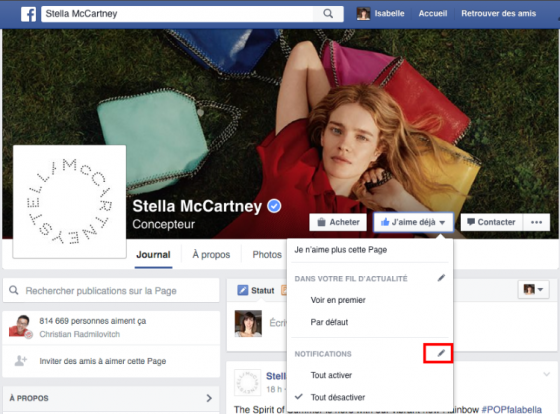Click the Stella McCartney post avatar
Viewport: 560px width, 414px height.
click(247, 383)
